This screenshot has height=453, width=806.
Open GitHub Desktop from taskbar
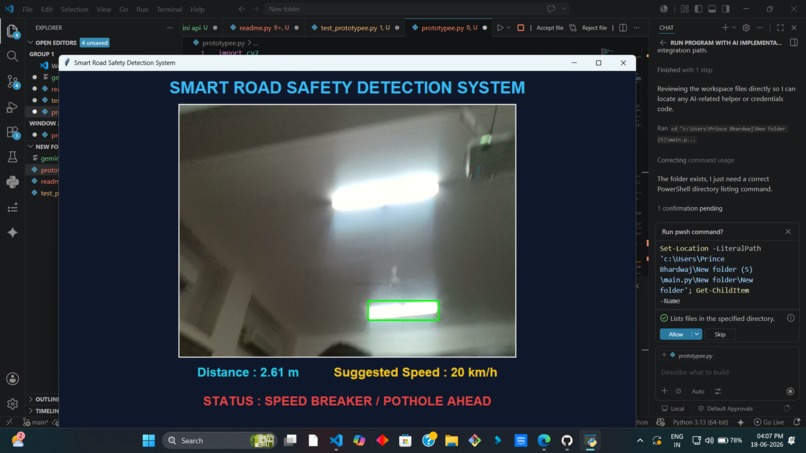pos(567,441)
